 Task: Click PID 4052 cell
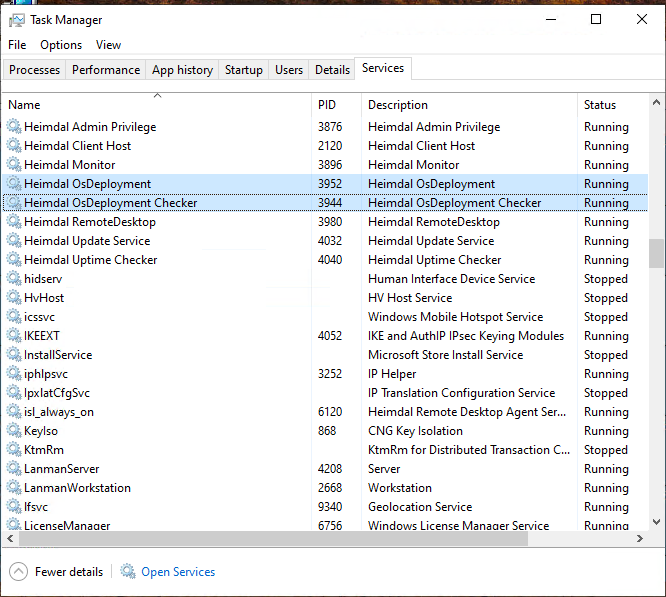[x=330, y=335]
